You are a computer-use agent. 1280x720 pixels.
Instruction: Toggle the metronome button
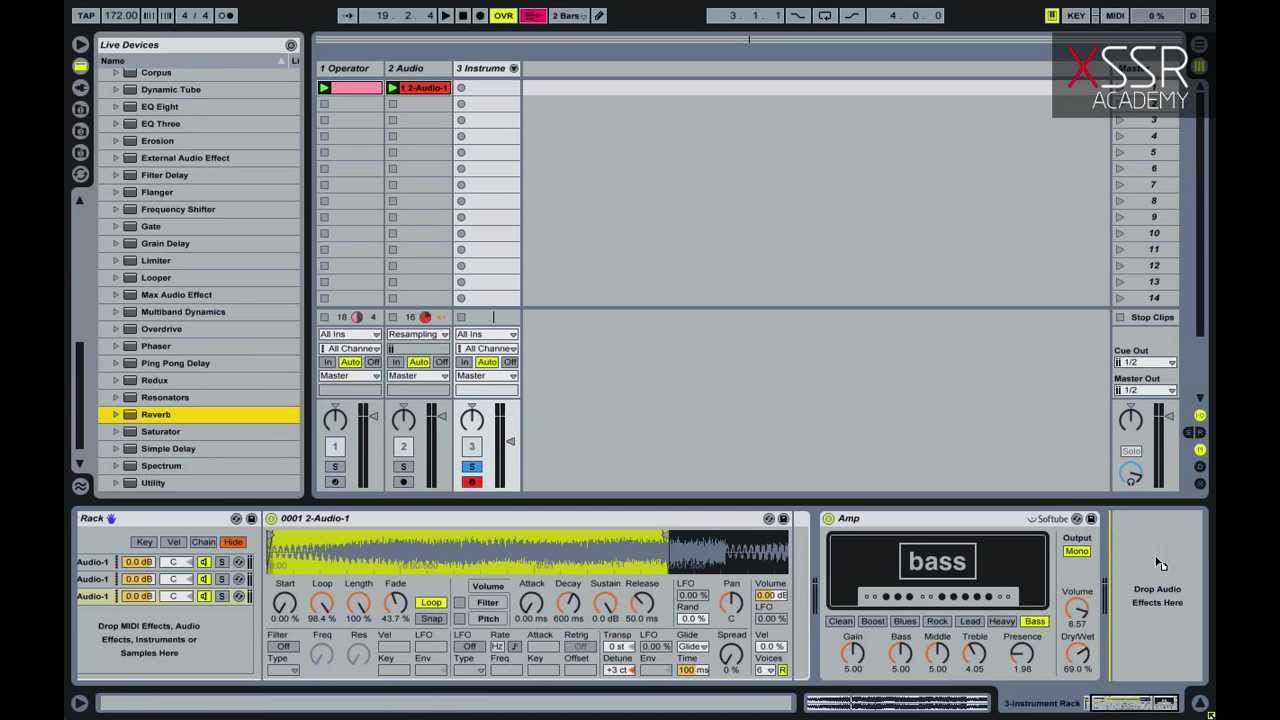pyautogui.click(x=227, y=15)
